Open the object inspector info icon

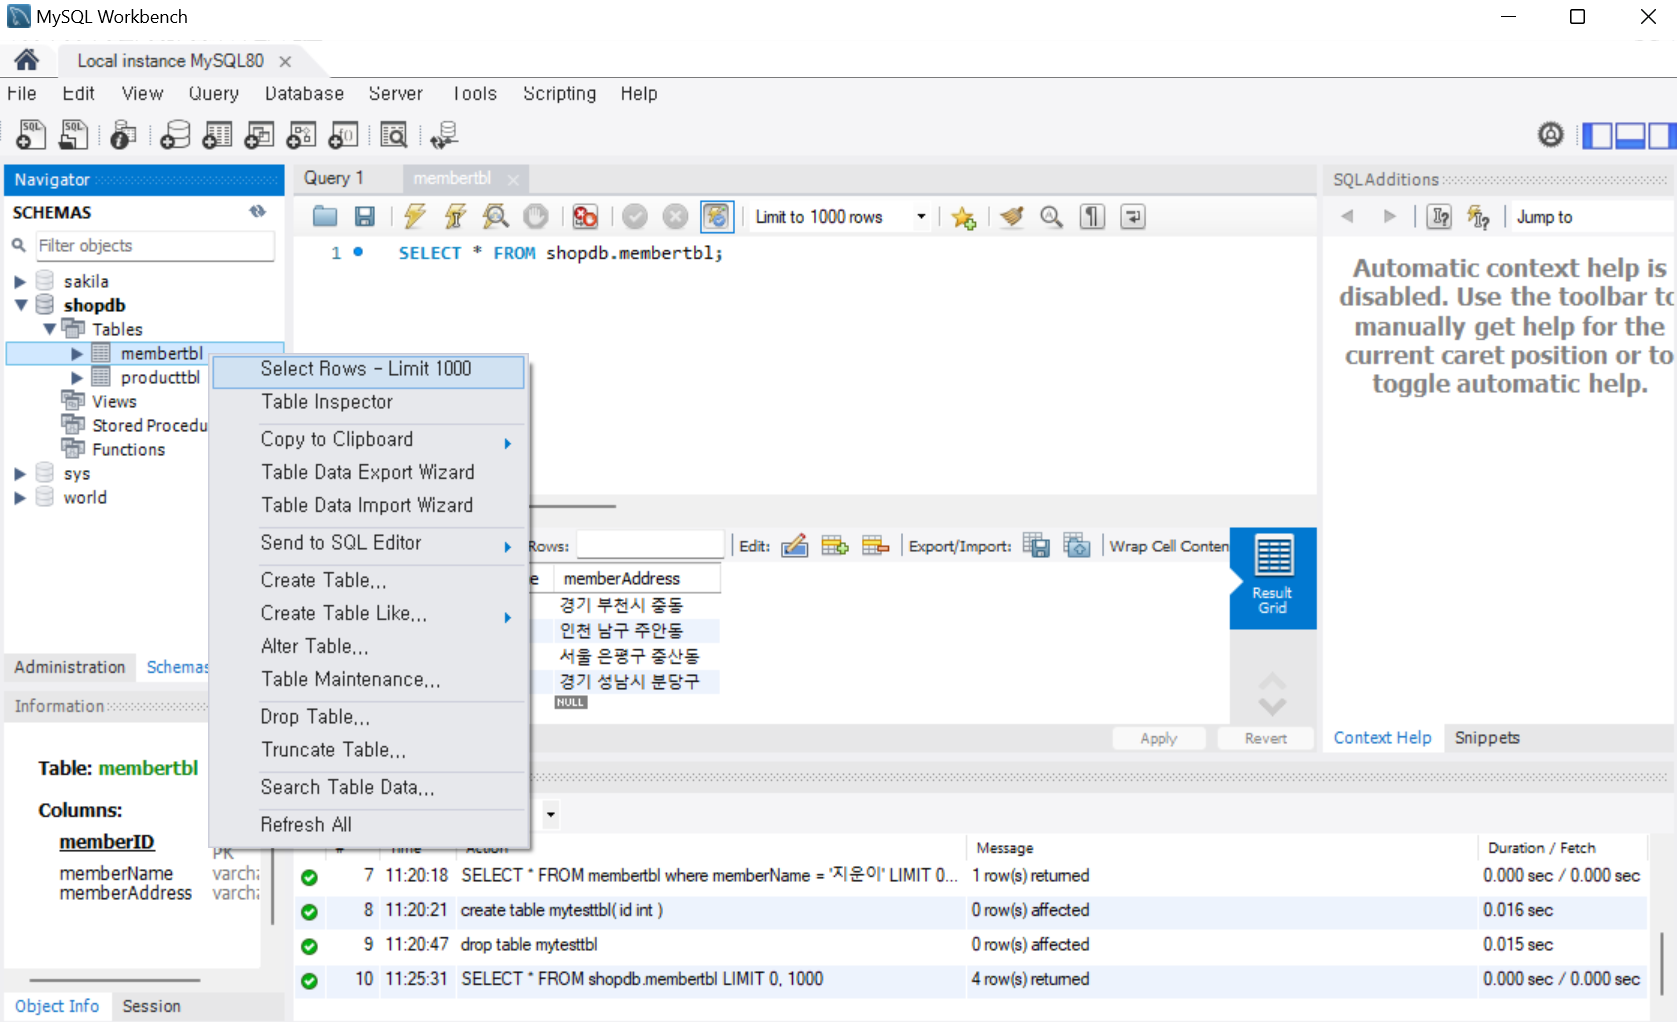coord(123,134)
